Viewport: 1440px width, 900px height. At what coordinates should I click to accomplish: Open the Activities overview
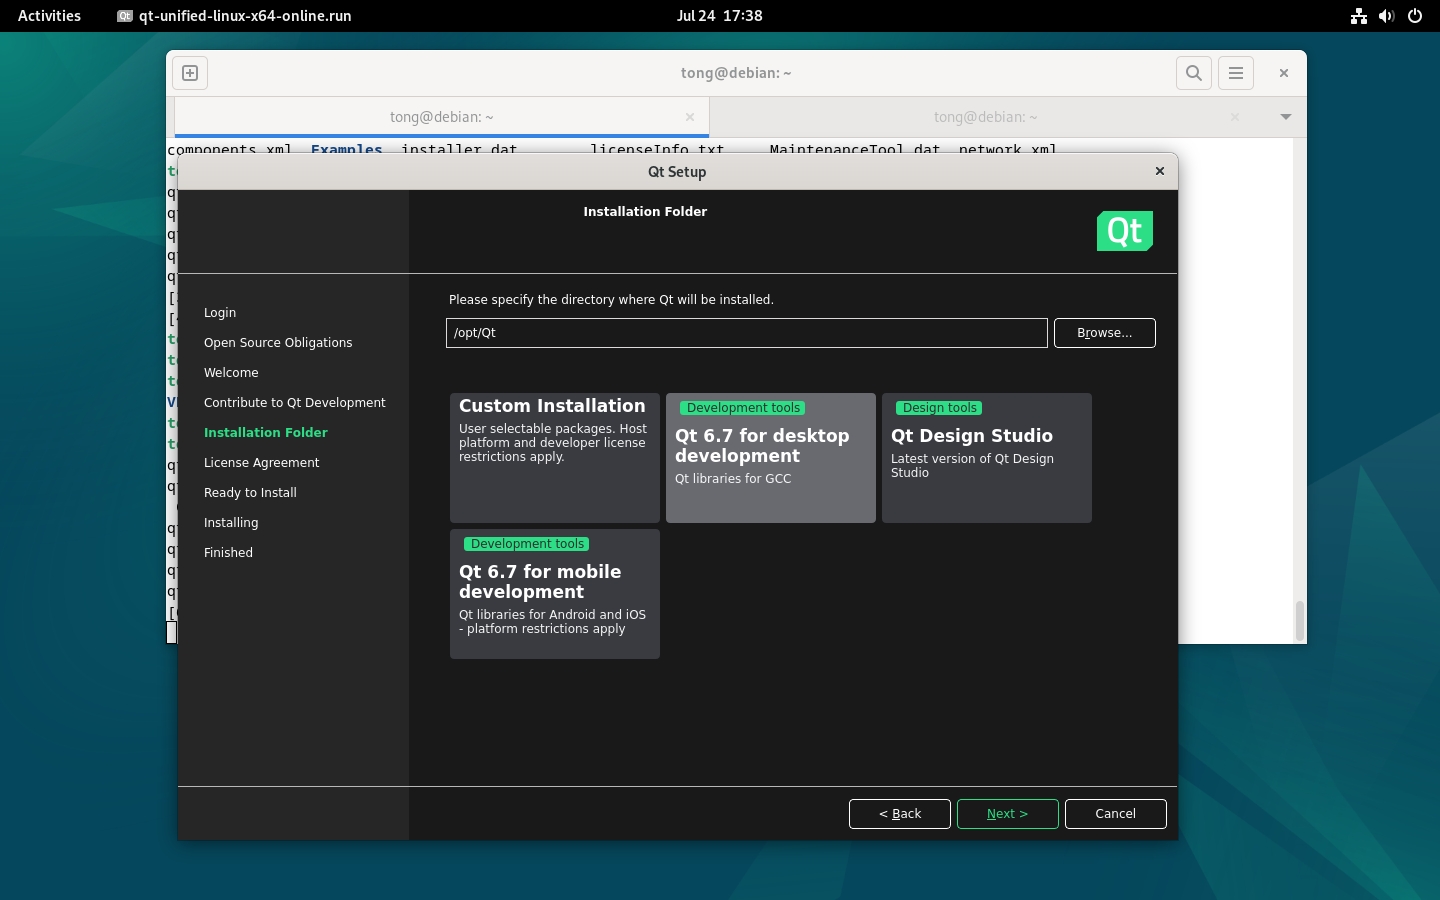tap(49, 16)
